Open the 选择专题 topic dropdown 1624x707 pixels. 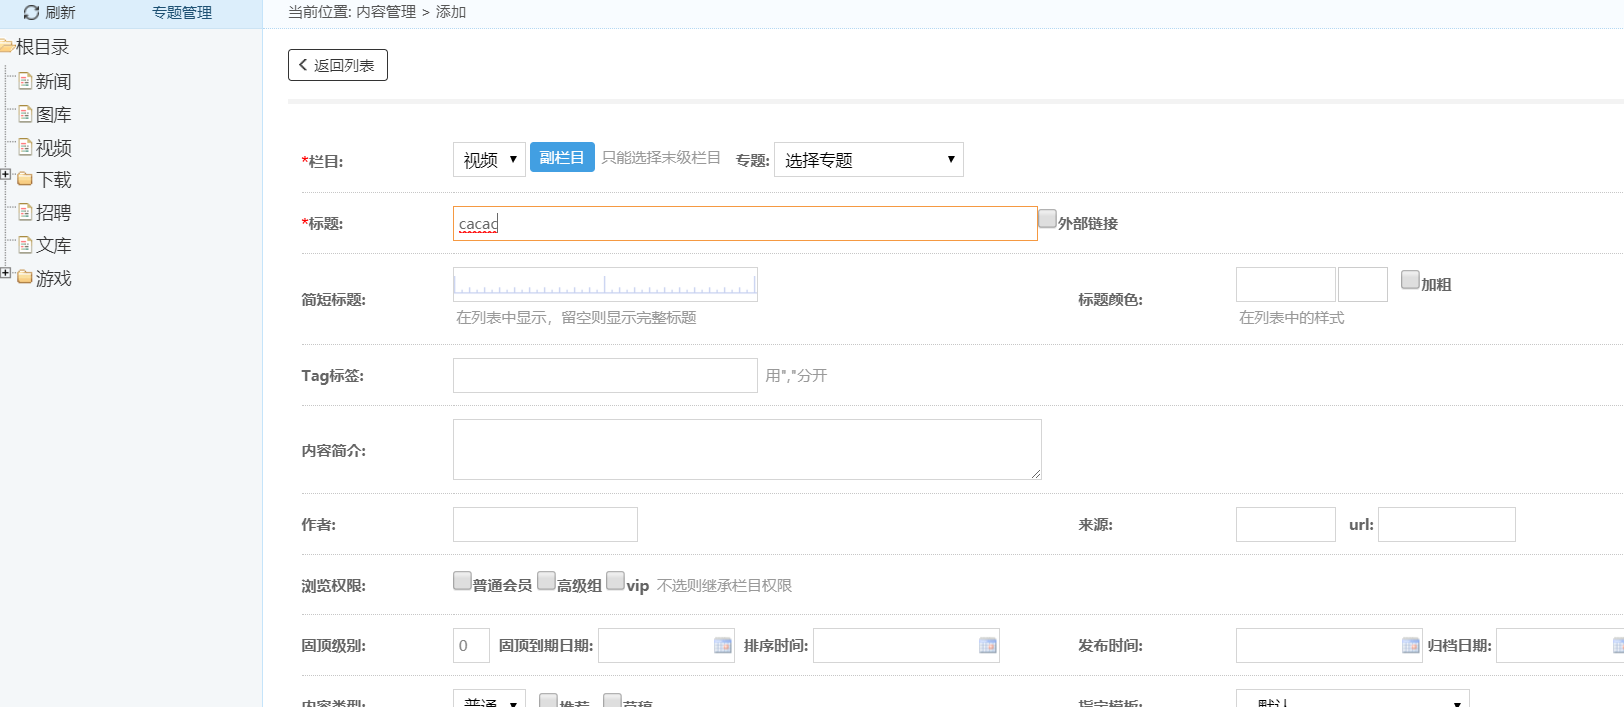tap(868, 160)
